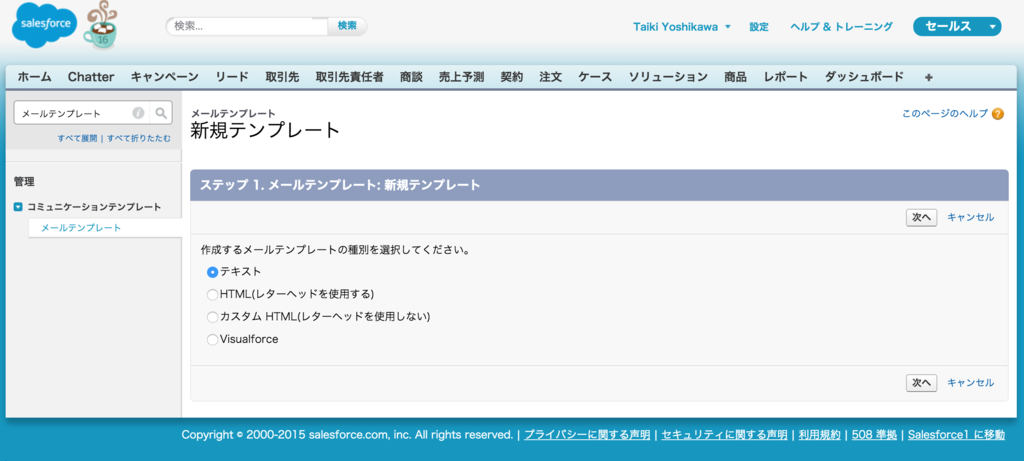Go to the 商談 tab

click(411, 77)
